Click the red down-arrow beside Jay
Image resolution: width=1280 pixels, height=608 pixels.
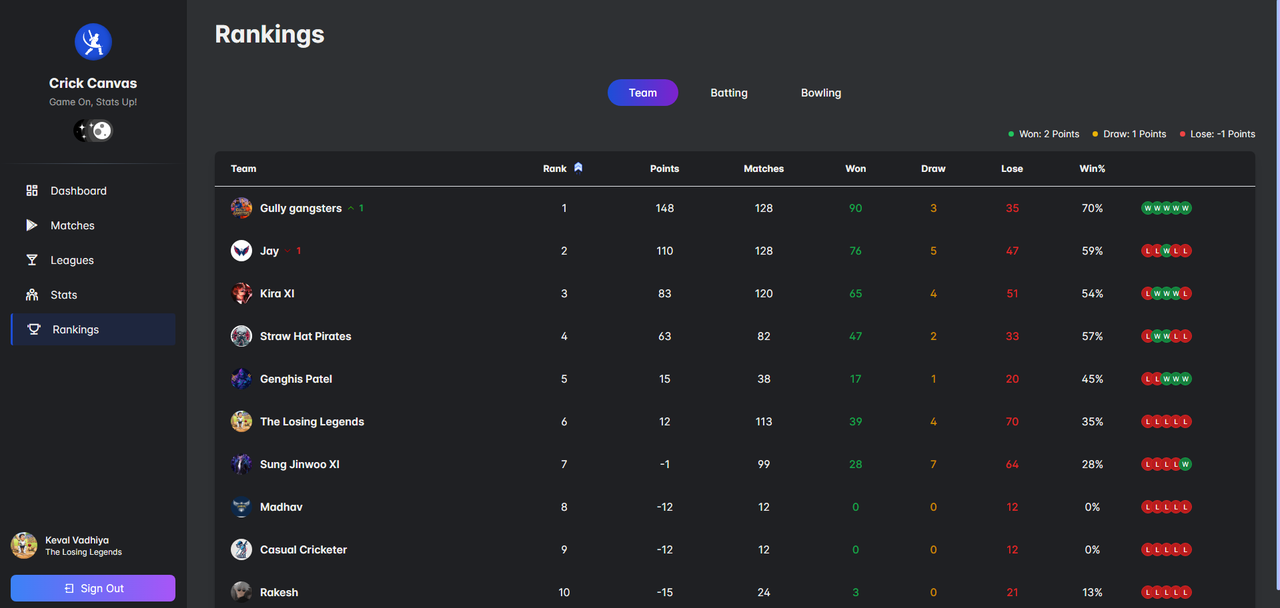click(x=288, y=251)
